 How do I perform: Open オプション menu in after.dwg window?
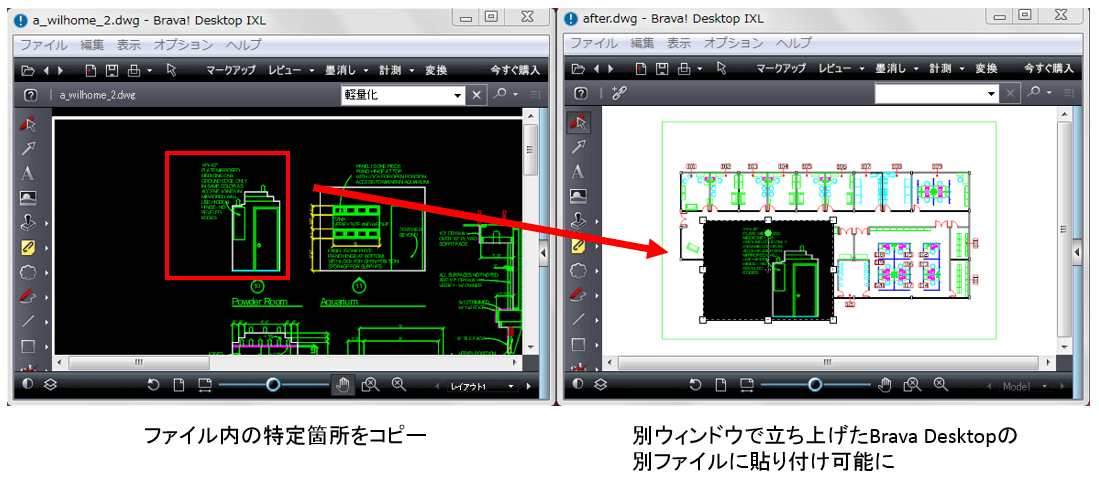(x=733, y=43)
